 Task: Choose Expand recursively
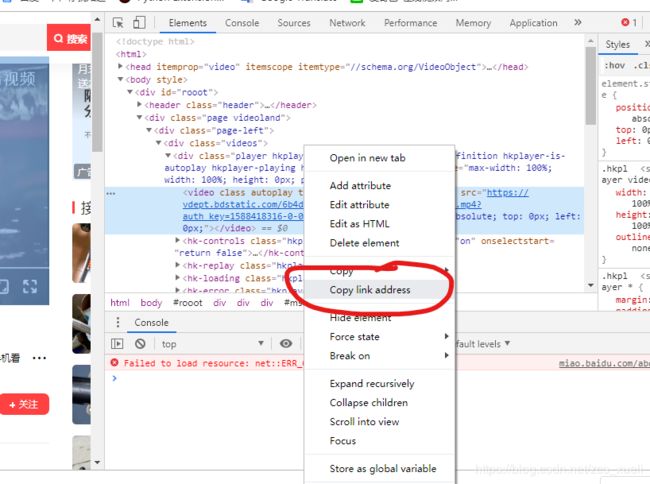[371, 384]
